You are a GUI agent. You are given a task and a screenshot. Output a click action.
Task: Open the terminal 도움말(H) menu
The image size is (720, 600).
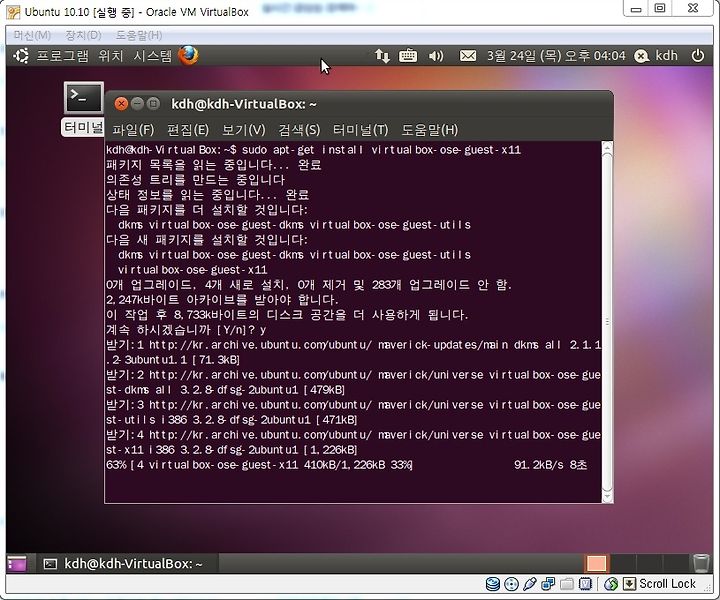(429, 130)
